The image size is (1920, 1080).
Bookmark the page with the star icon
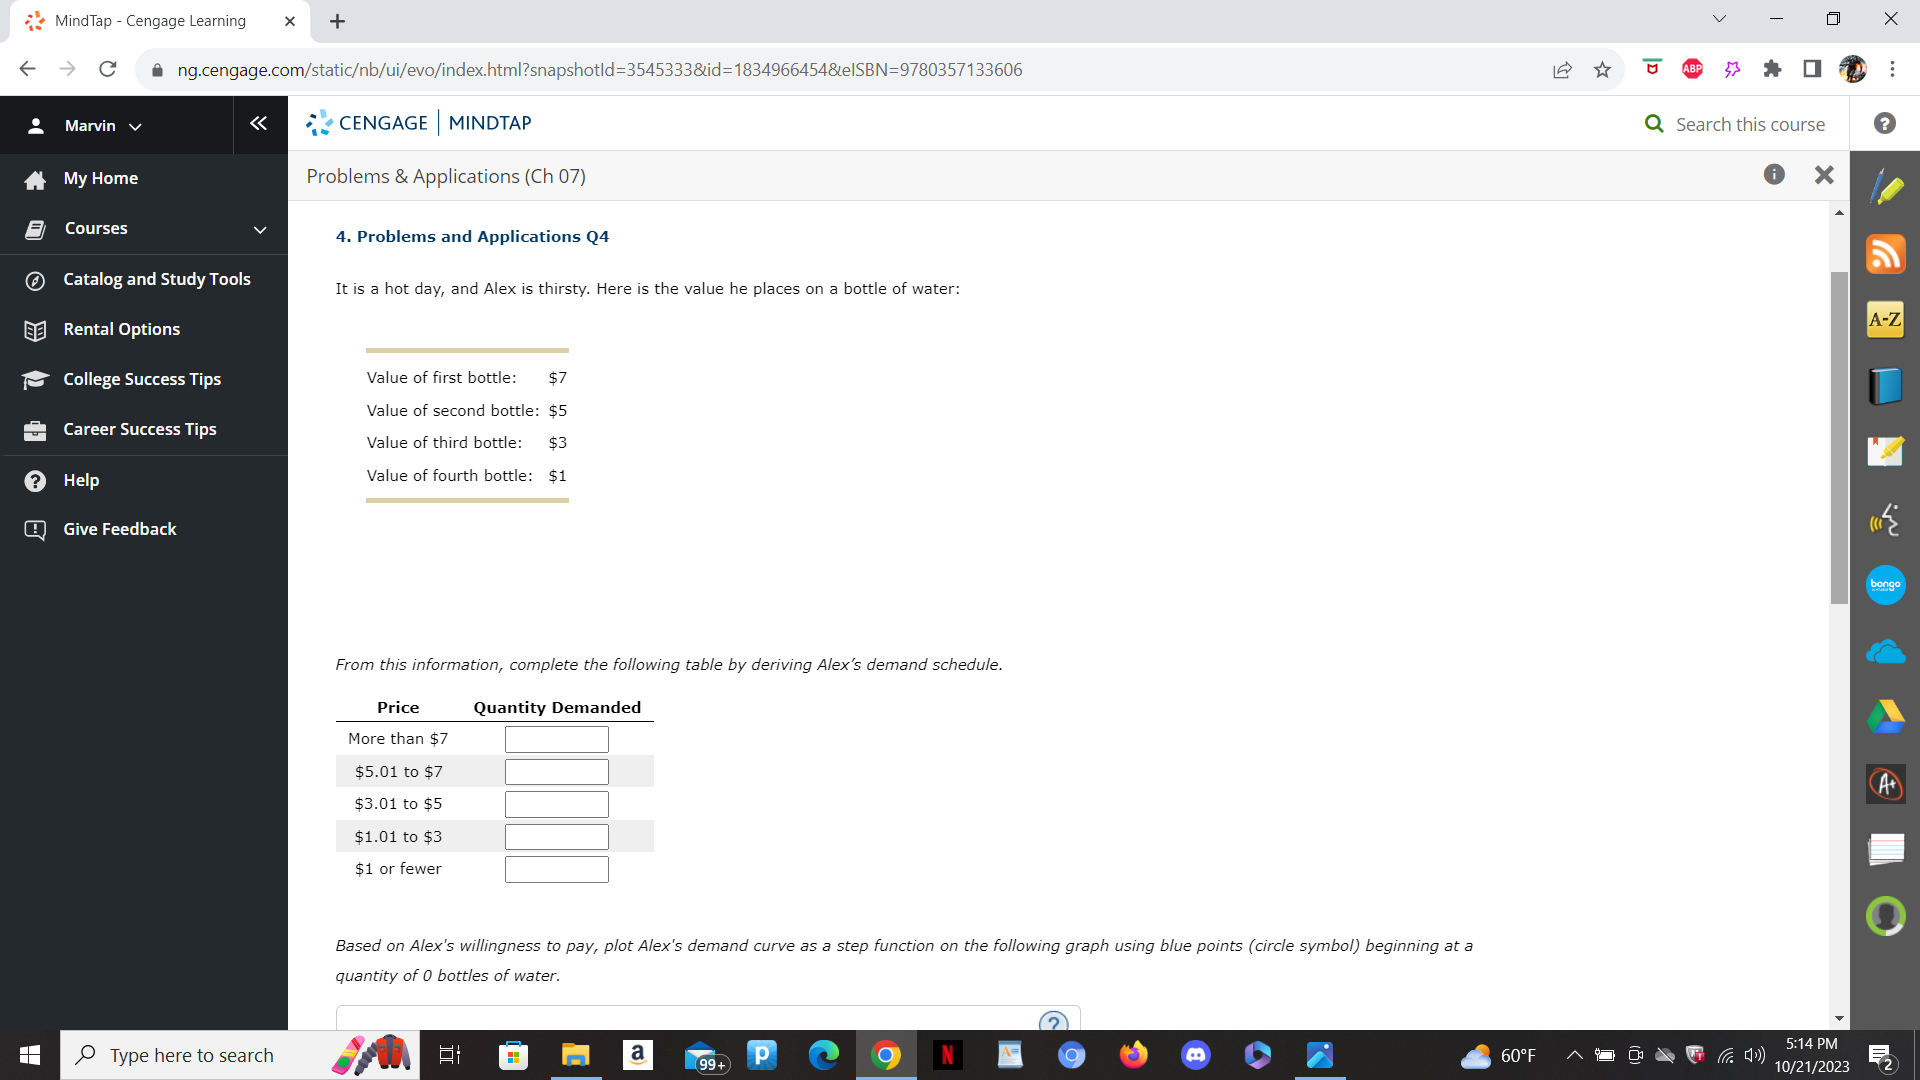coord(1603,69)
